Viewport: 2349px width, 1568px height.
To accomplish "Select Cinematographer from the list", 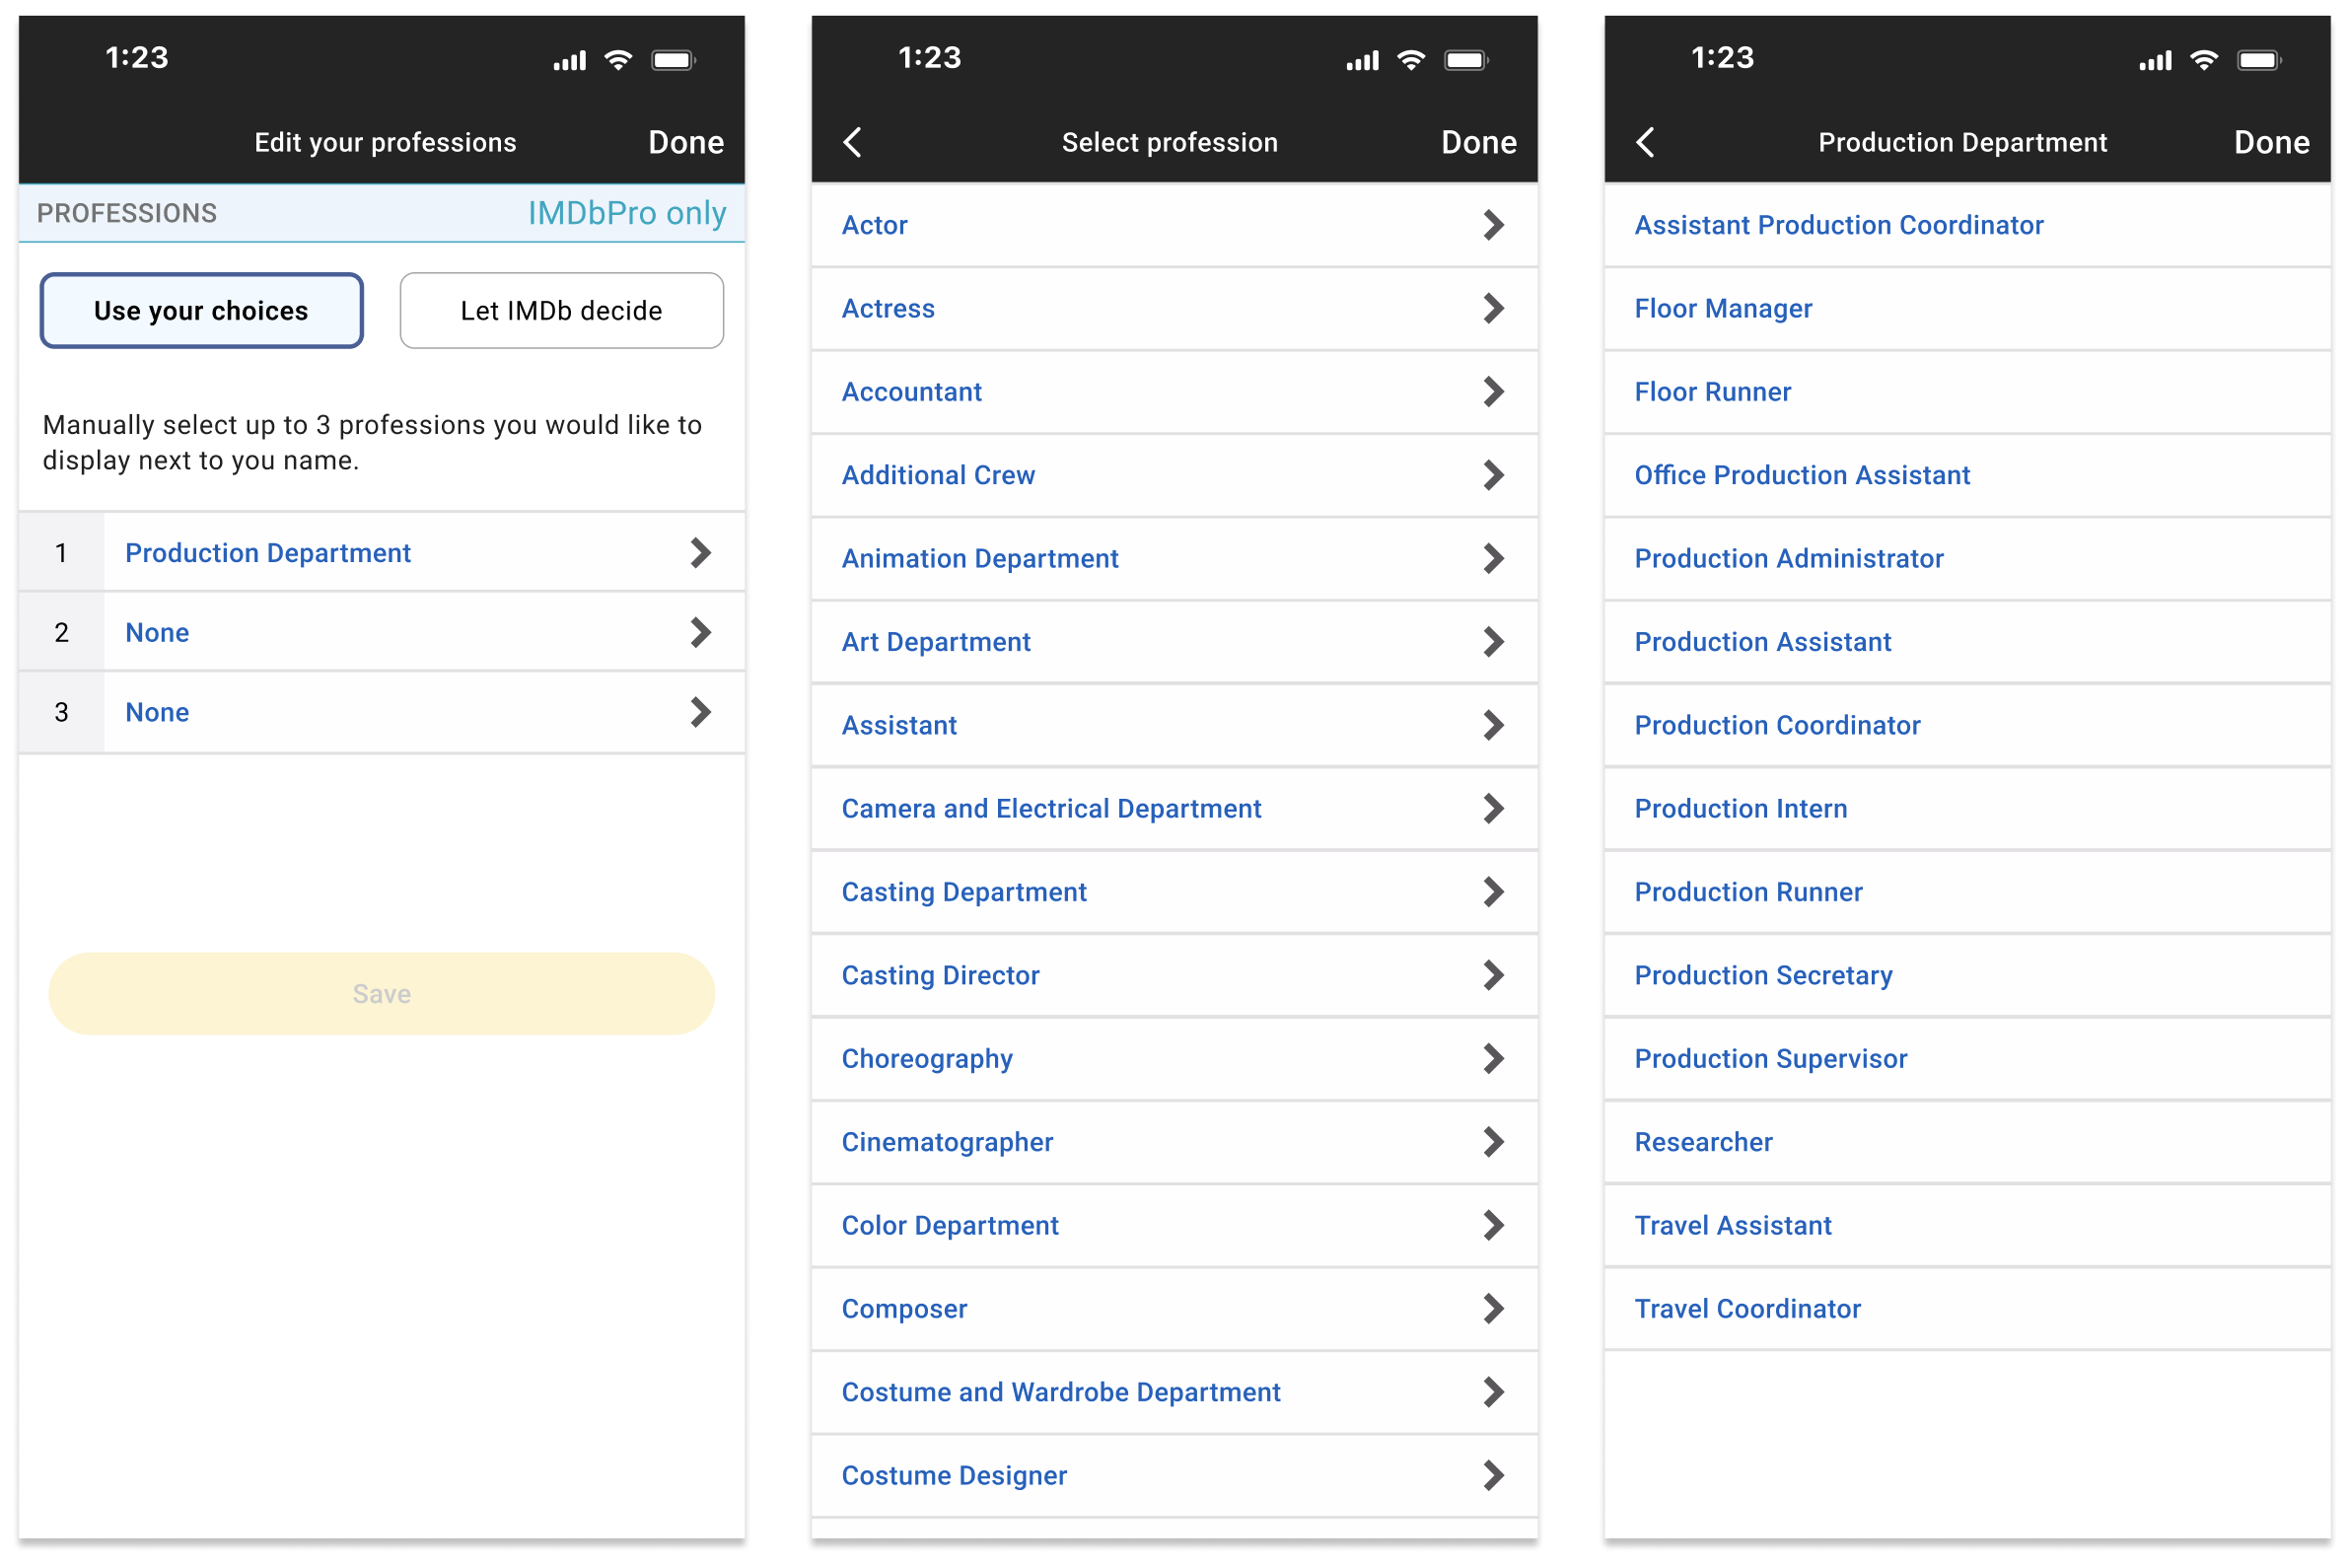I will tap(947, 1141).
